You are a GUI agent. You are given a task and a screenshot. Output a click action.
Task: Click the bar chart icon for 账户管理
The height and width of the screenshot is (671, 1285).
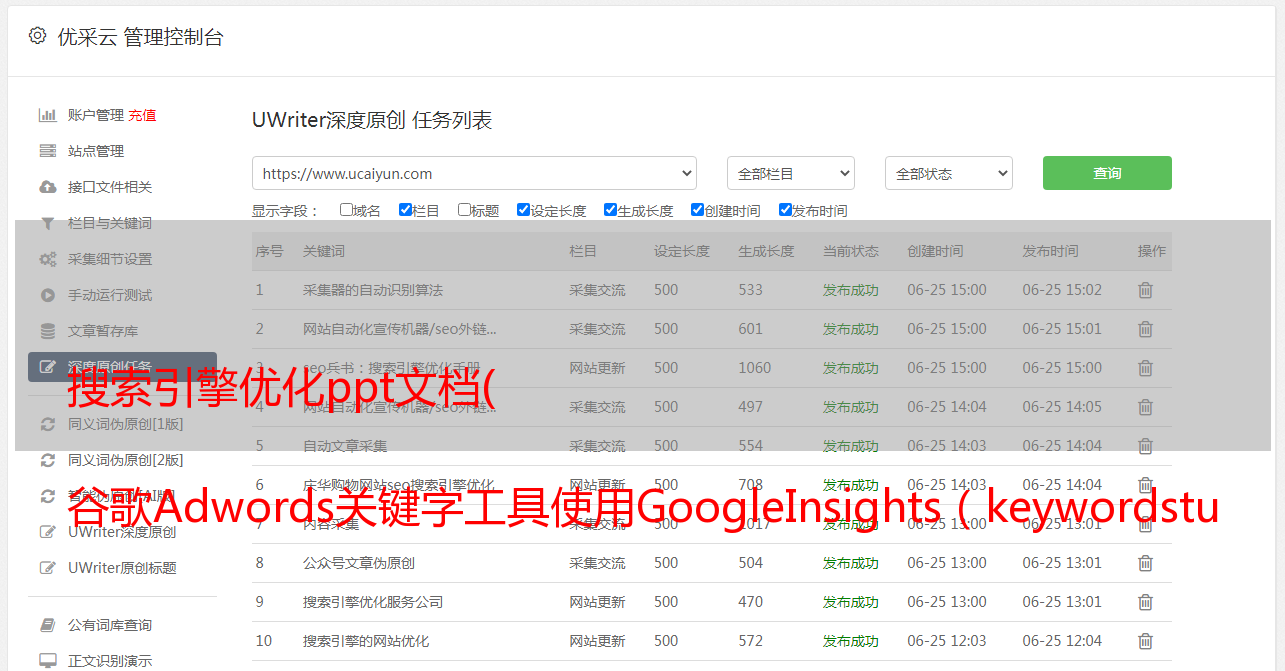click(x=47, y=115)
